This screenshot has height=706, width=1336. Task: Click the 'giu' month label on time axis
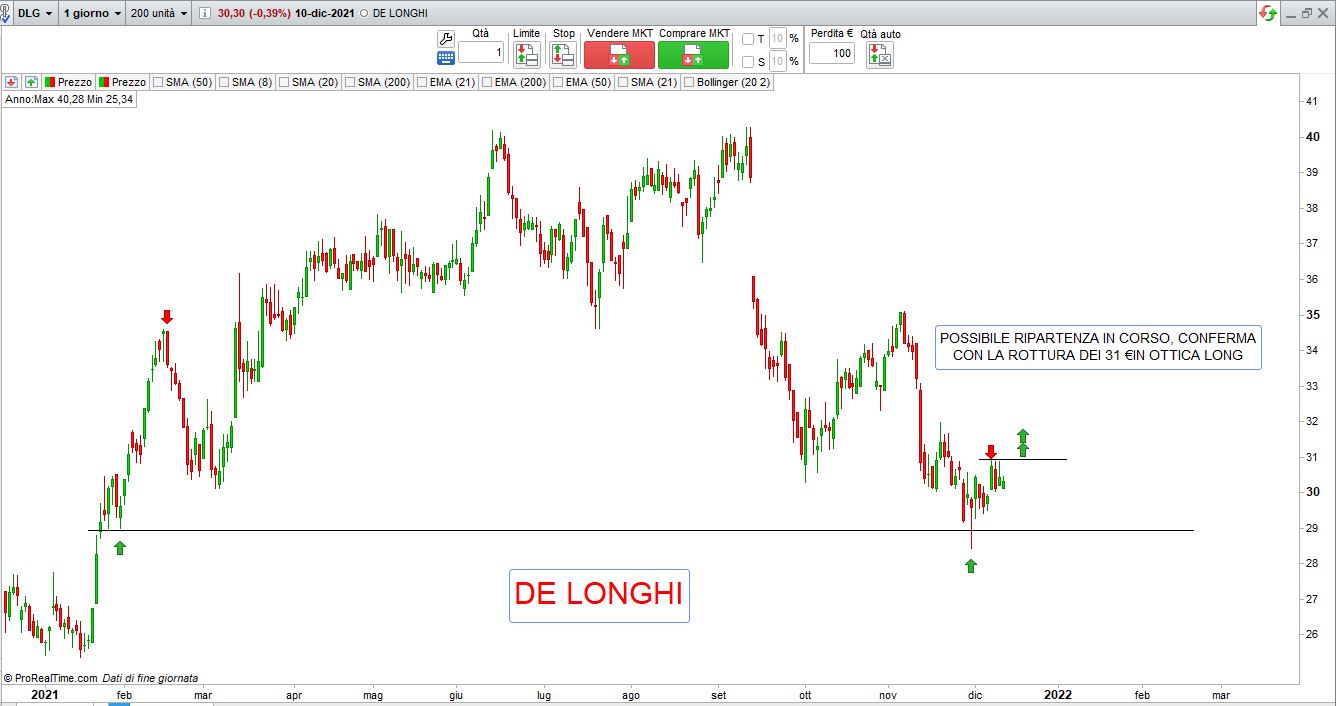pyautogui.click(x=456, y=694)
